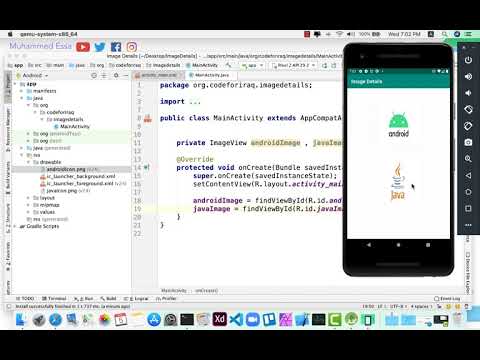This screenshot has height=360, width=480.
Task: Raise the emulator volume
Action: click(468, 77)
